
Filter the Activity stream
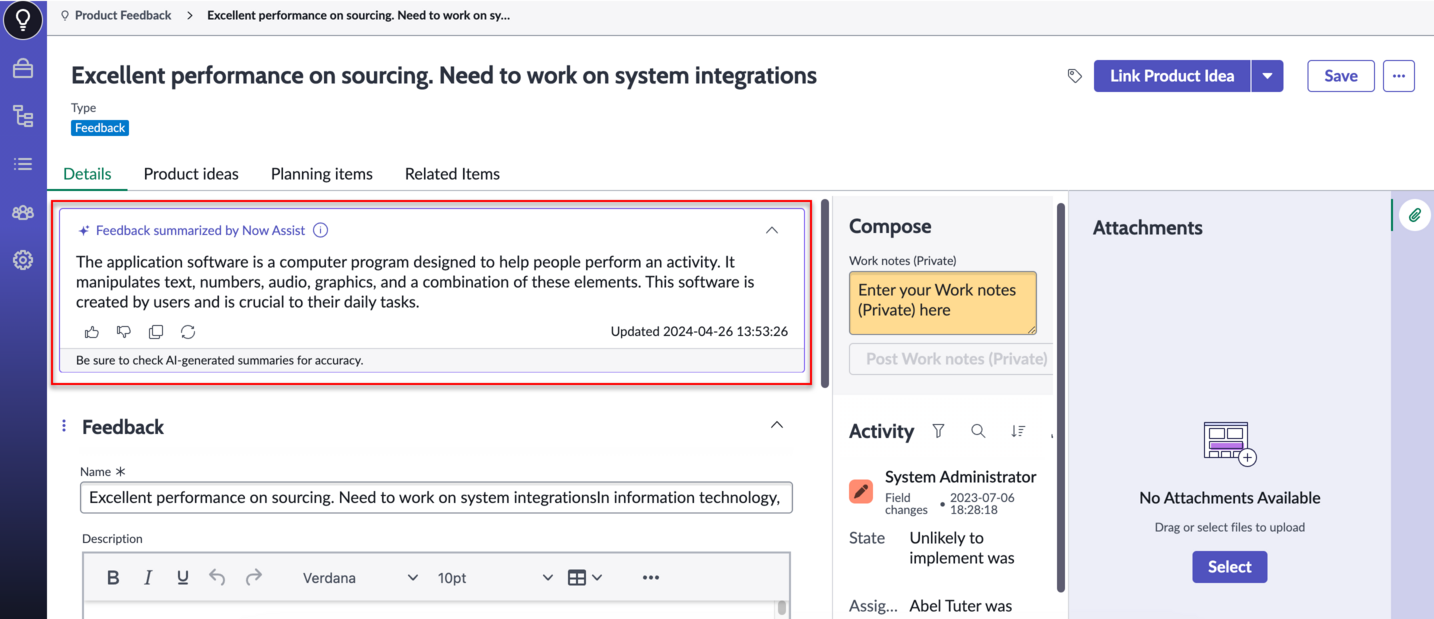938,431
